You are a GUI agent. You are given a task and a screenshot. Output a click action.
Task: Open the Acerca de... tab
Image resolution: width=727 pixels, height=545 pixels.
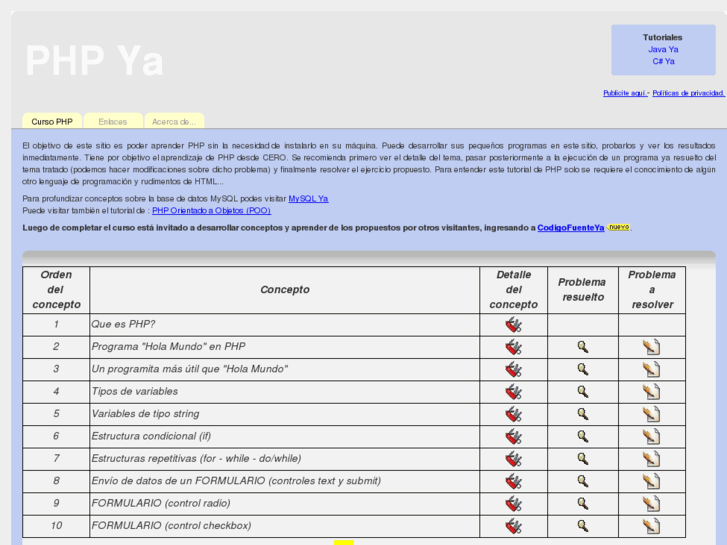[174, 122]
